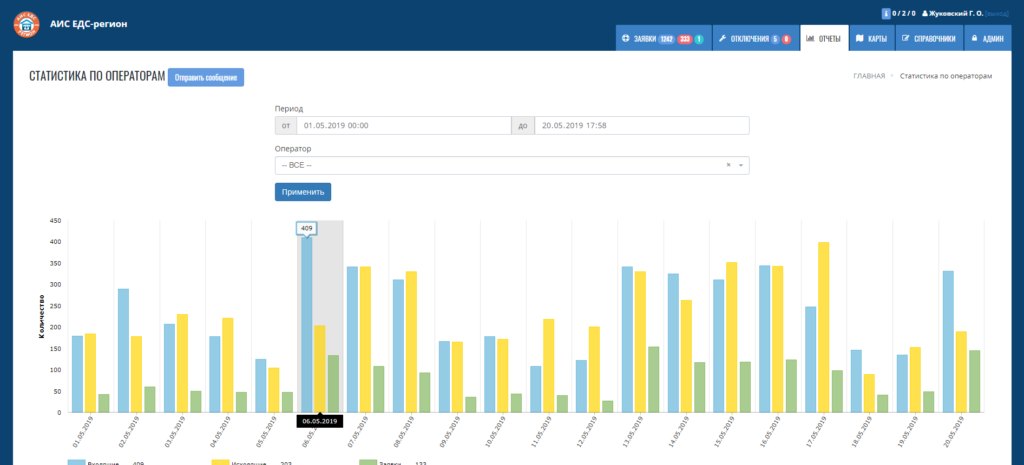Click the 450 value on the vertical axis
The height and width of the screenshot is (465, 1024).
(x=56, y=221)
